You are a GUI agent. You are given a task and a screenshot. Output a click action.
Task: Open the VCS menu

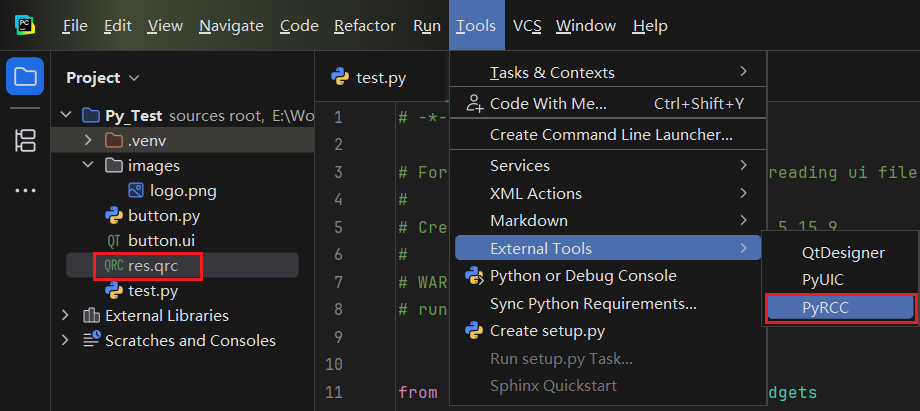coord(527,26)
